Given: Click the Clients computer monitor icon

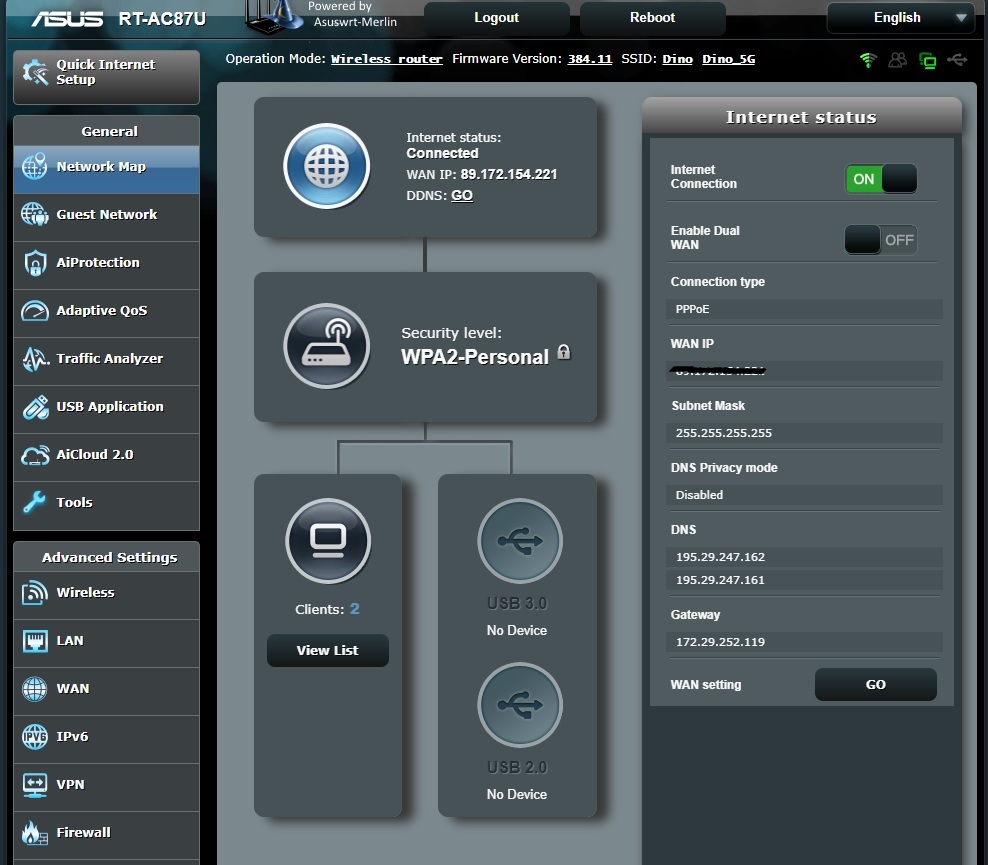Looking at the screenshot, I should tap(328, 541).
